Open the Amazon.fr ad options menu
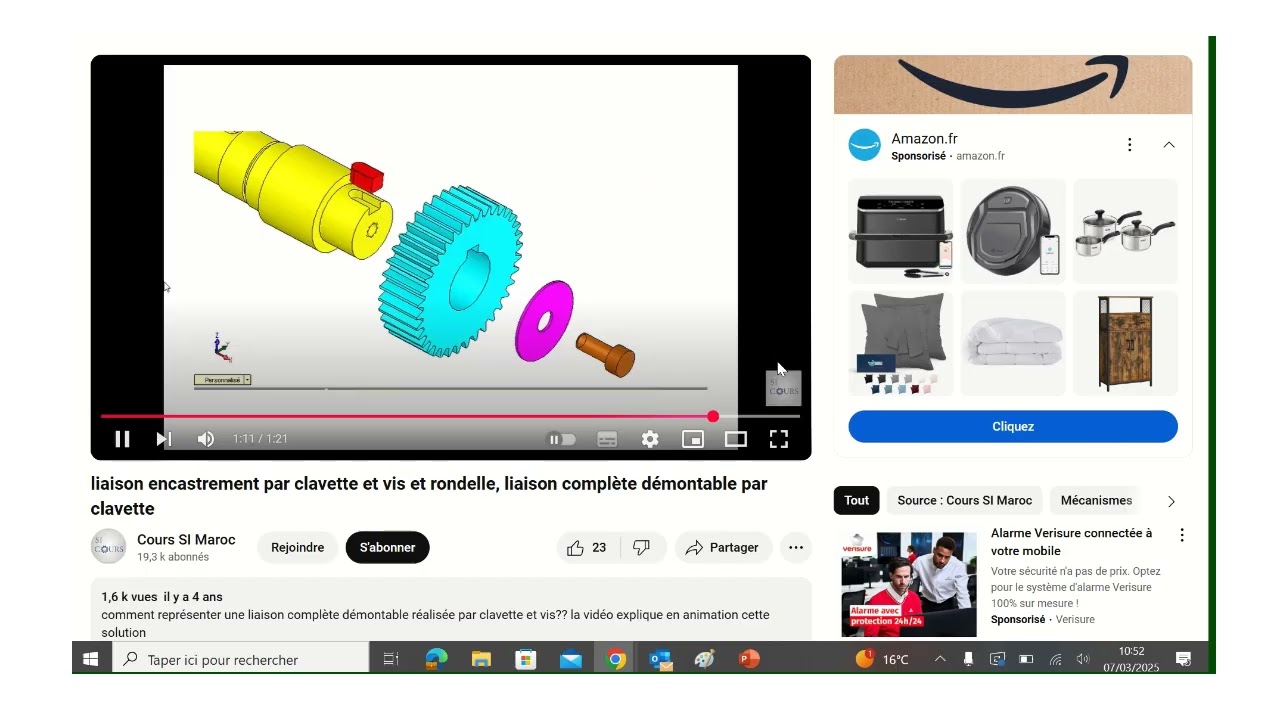The image size is (1280, 720). [1130, 145]
